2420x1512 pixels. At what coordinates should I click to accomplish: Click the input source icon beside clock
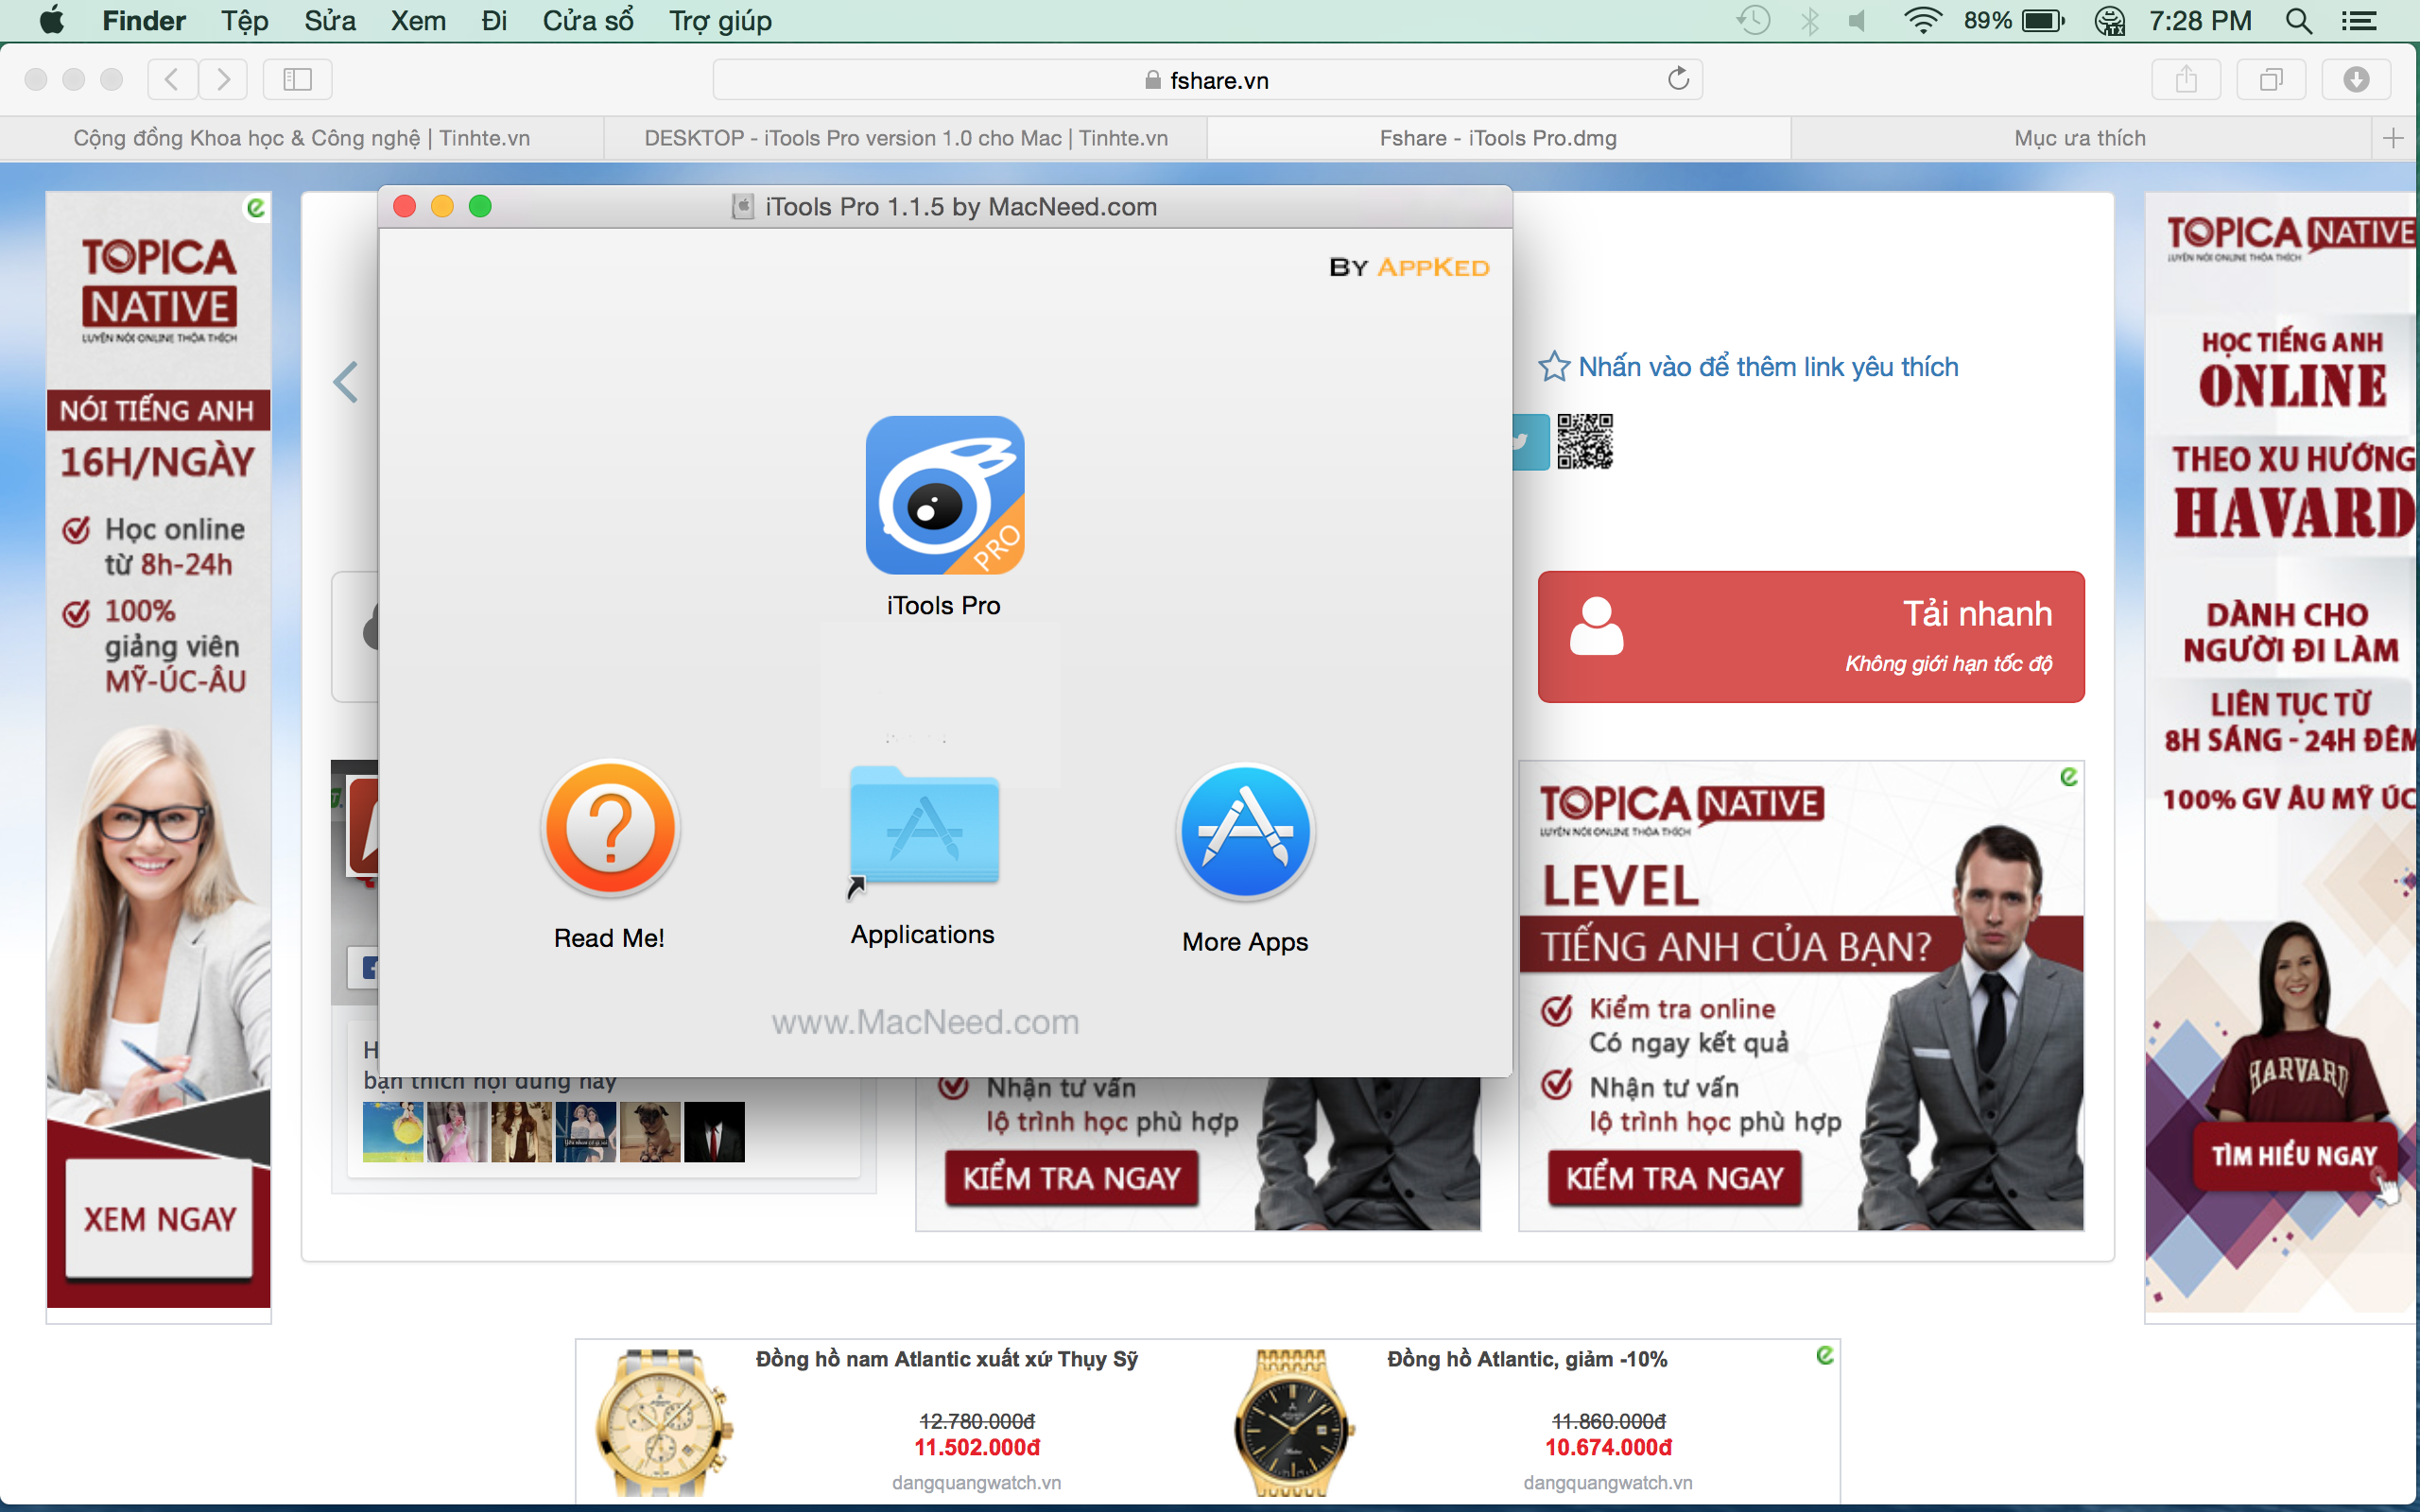pos(2109,21)
